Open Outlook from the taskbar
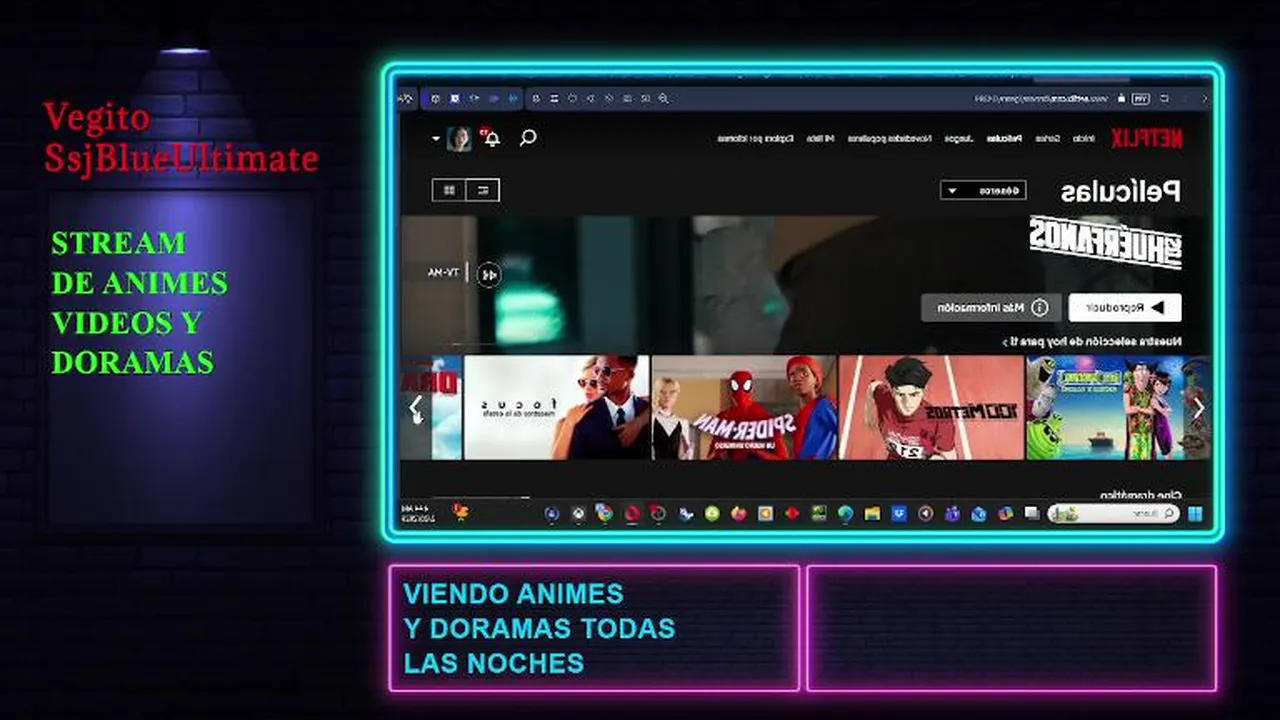 click(x=978, y=513)
